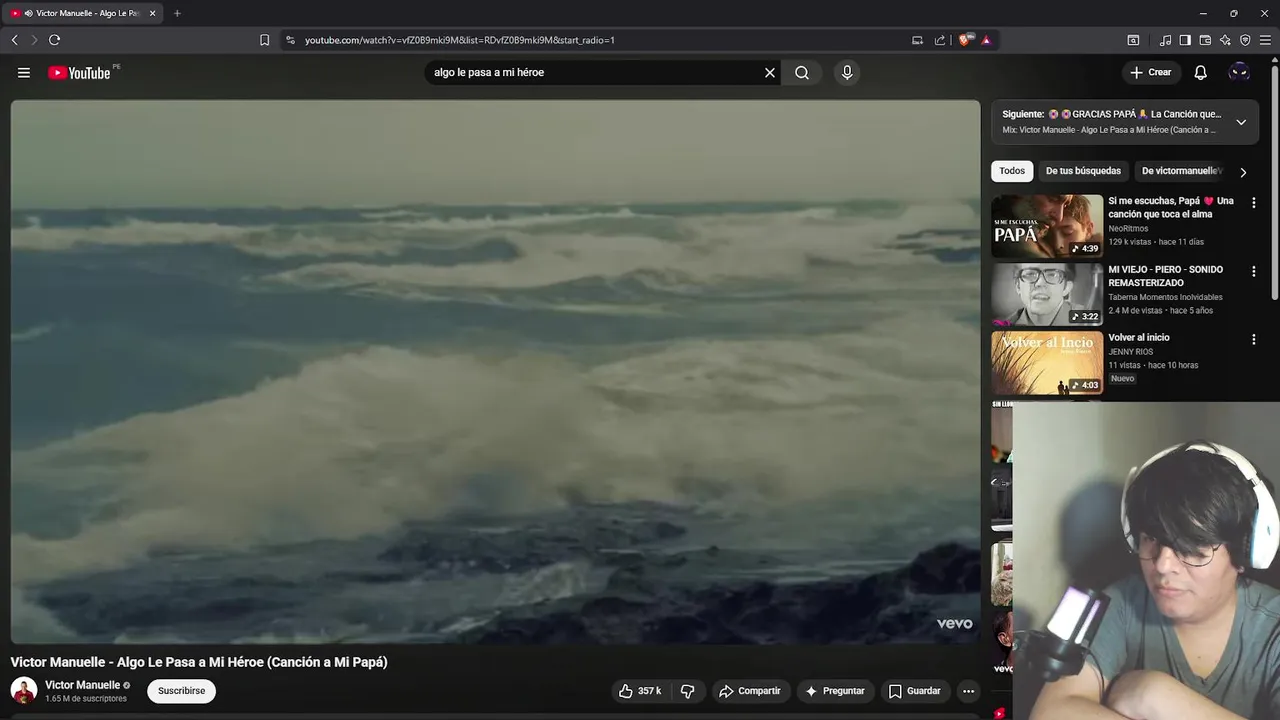The height and width of the screenshot is (720, 1280).
Task: Like the video with thumbs up
Action: [639, 691]
